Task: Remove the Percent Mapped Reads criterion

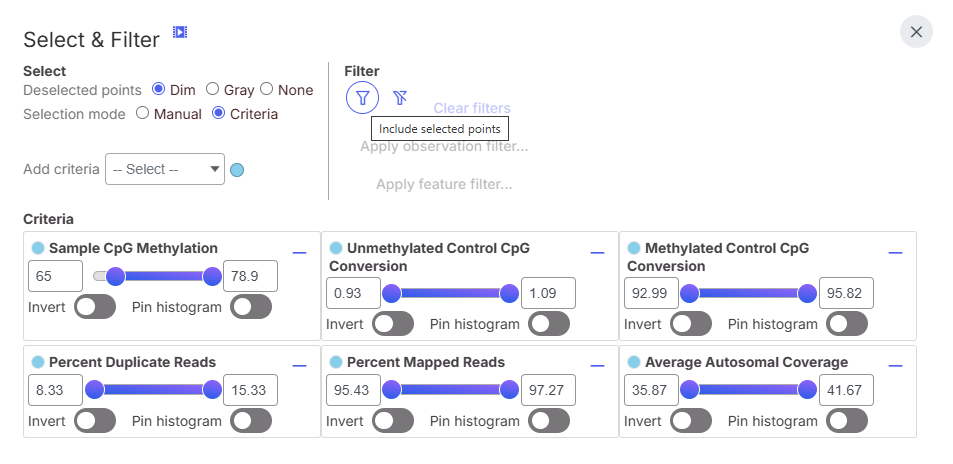Action: pyautogui.click(x=597, y=366)
